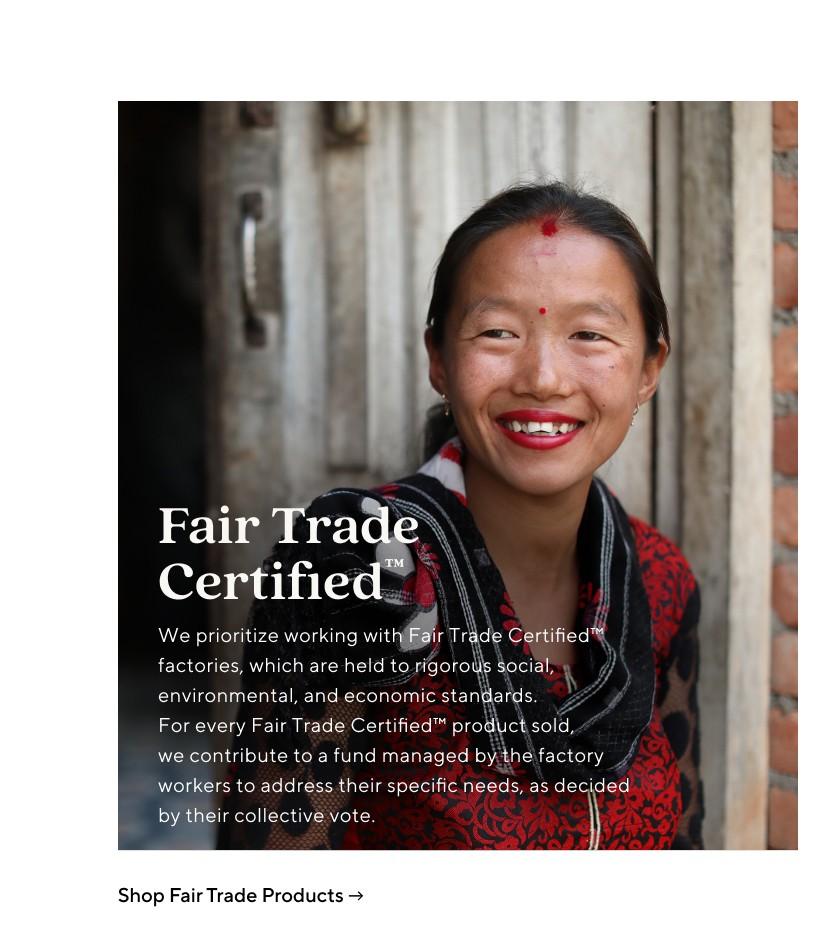
Task: Click the brick wall edge of the photo
Action: 784,475
